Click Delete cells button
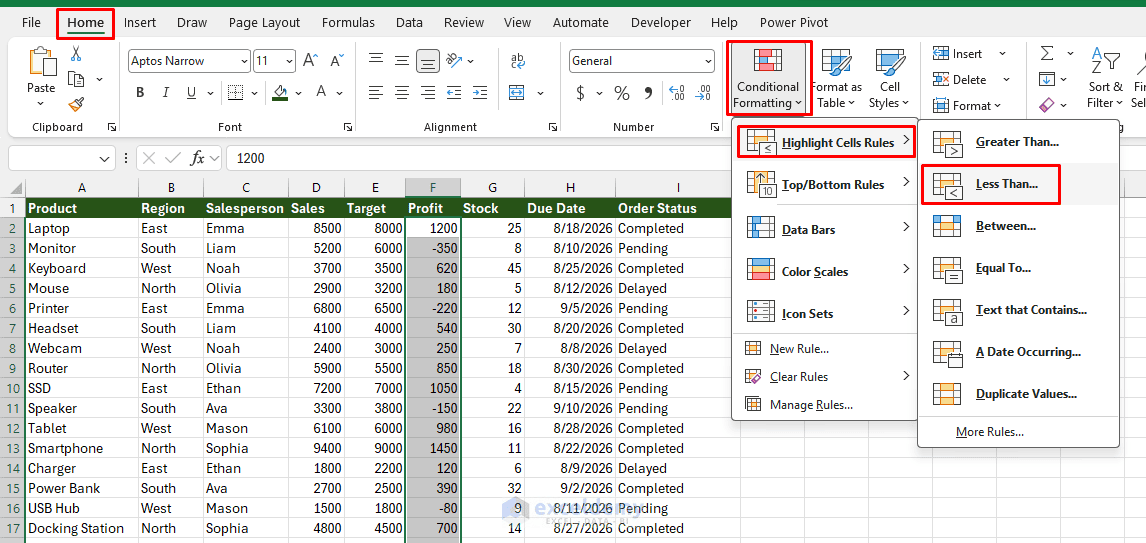 960,79
